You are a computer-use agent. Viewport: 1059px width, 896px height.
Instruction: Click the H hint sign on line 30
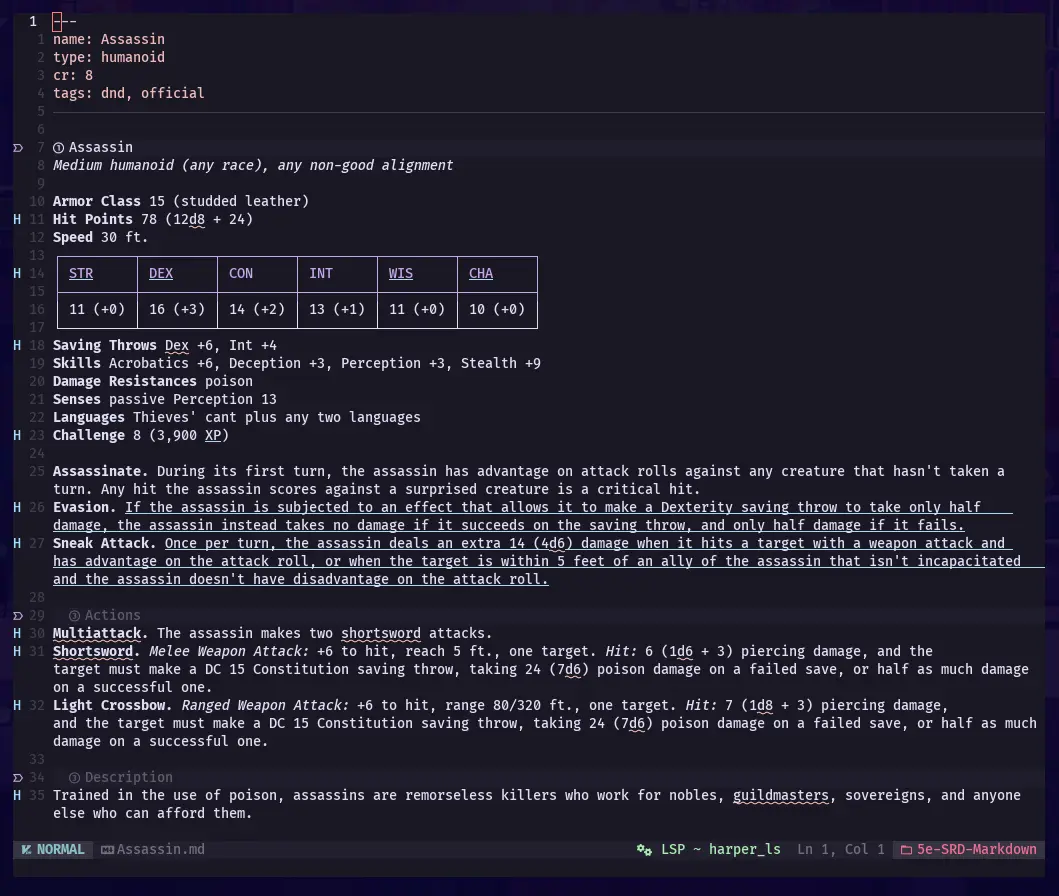[x=18, y=633]
